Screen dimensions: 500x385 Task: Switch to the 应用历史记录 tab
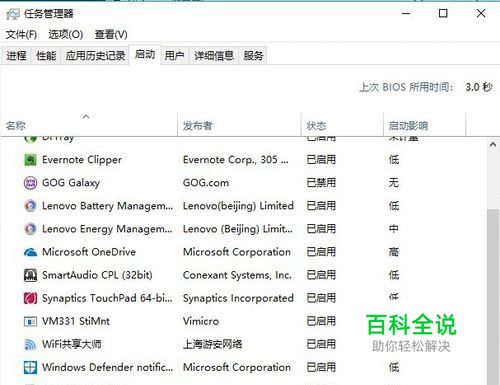[x=95, y=55]
